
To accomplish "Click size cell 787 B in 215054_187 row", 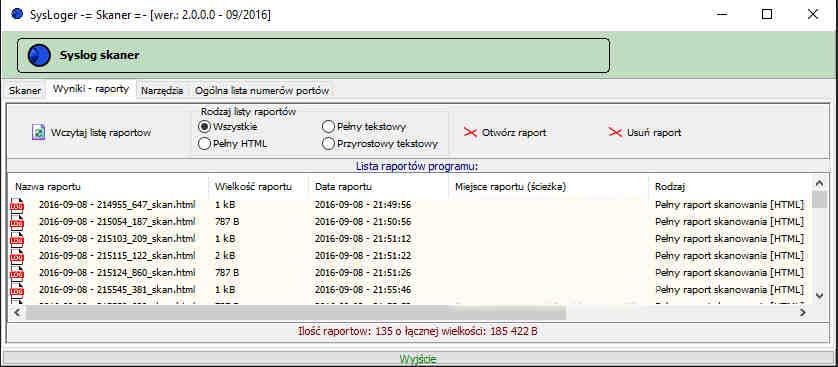I will click(227, 222).
